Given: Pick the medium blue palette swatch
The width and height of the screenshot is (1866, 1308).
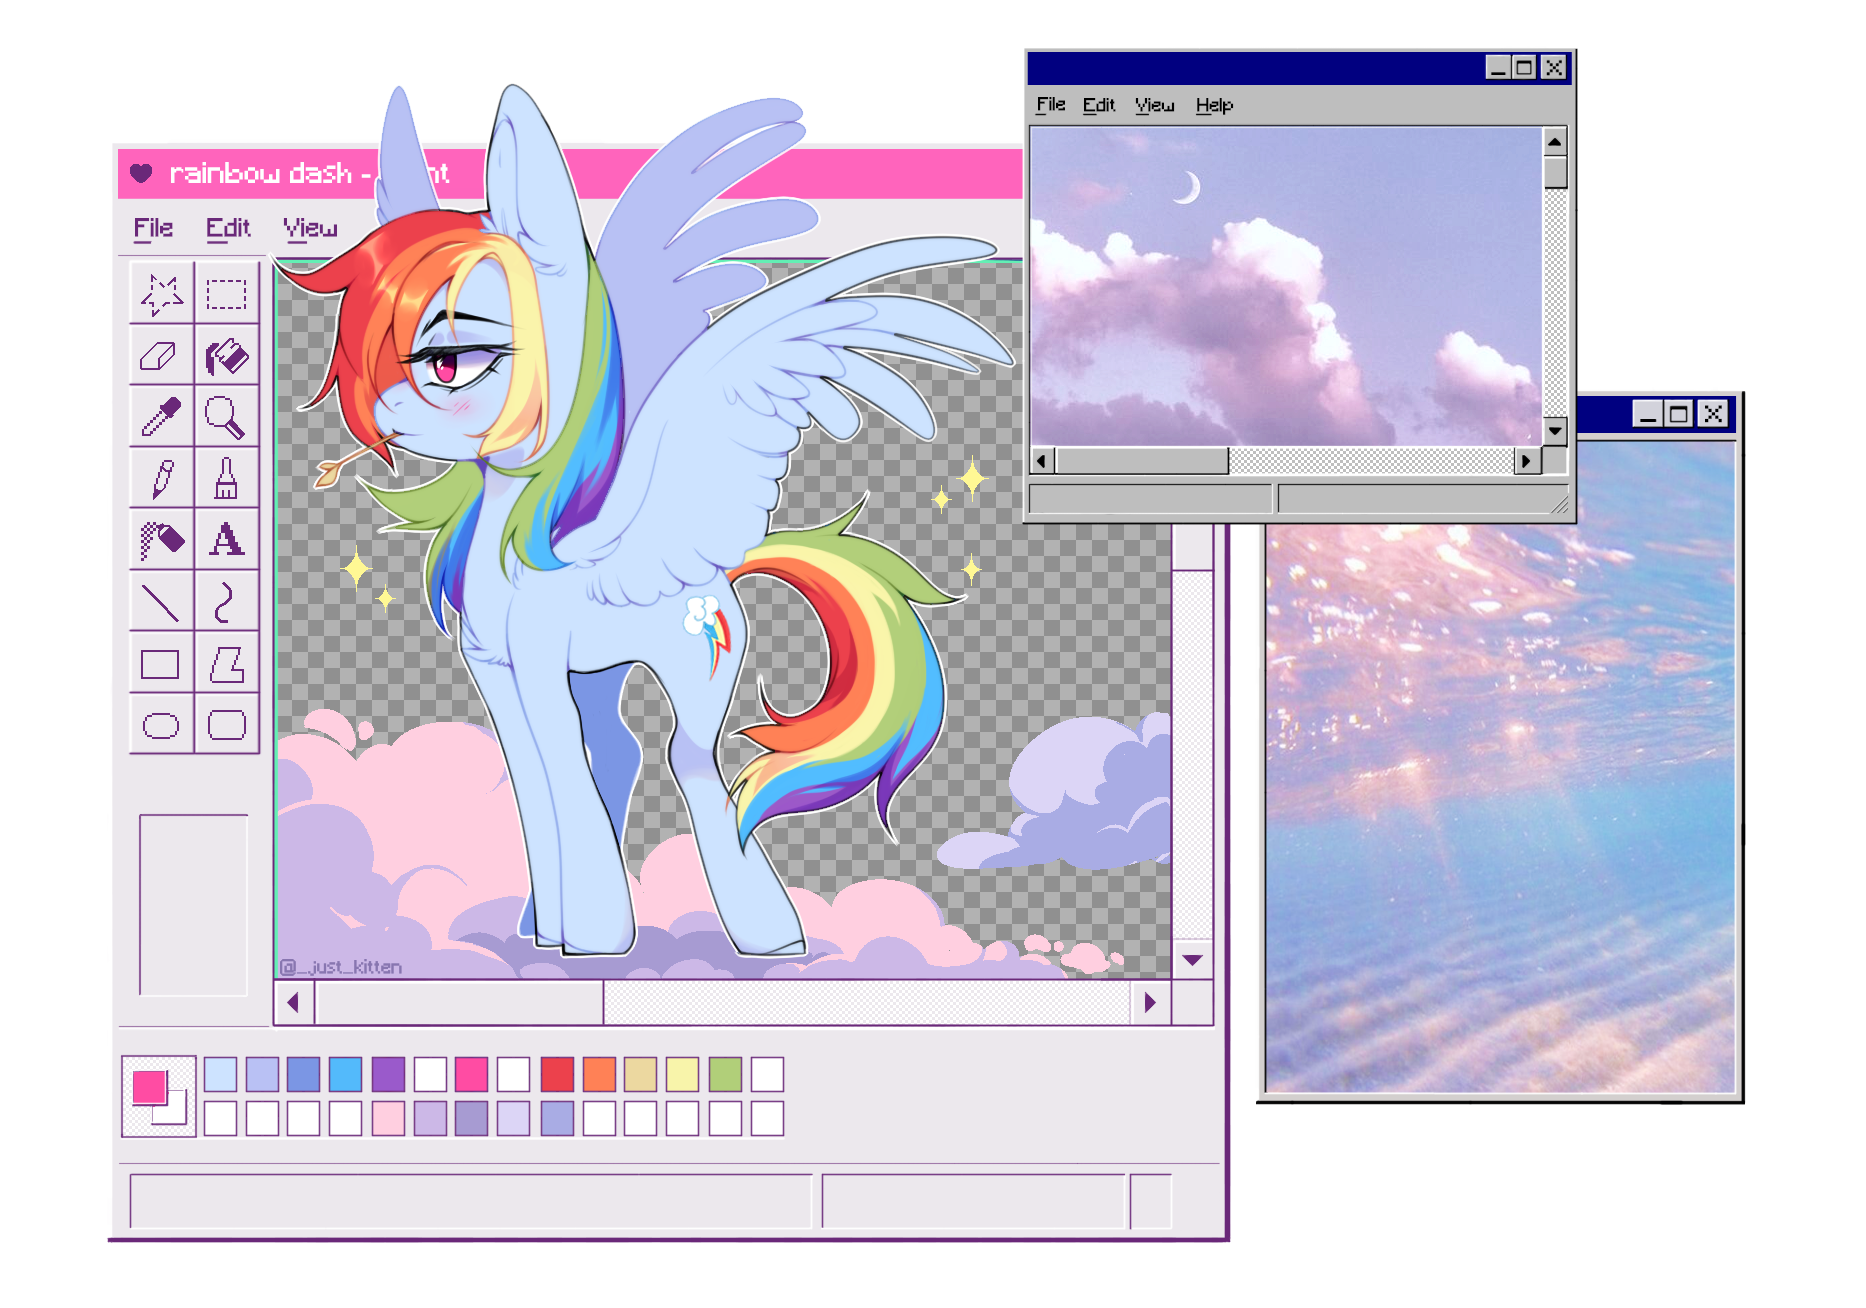Looking at the screenshot, I should coord(303,1074).
